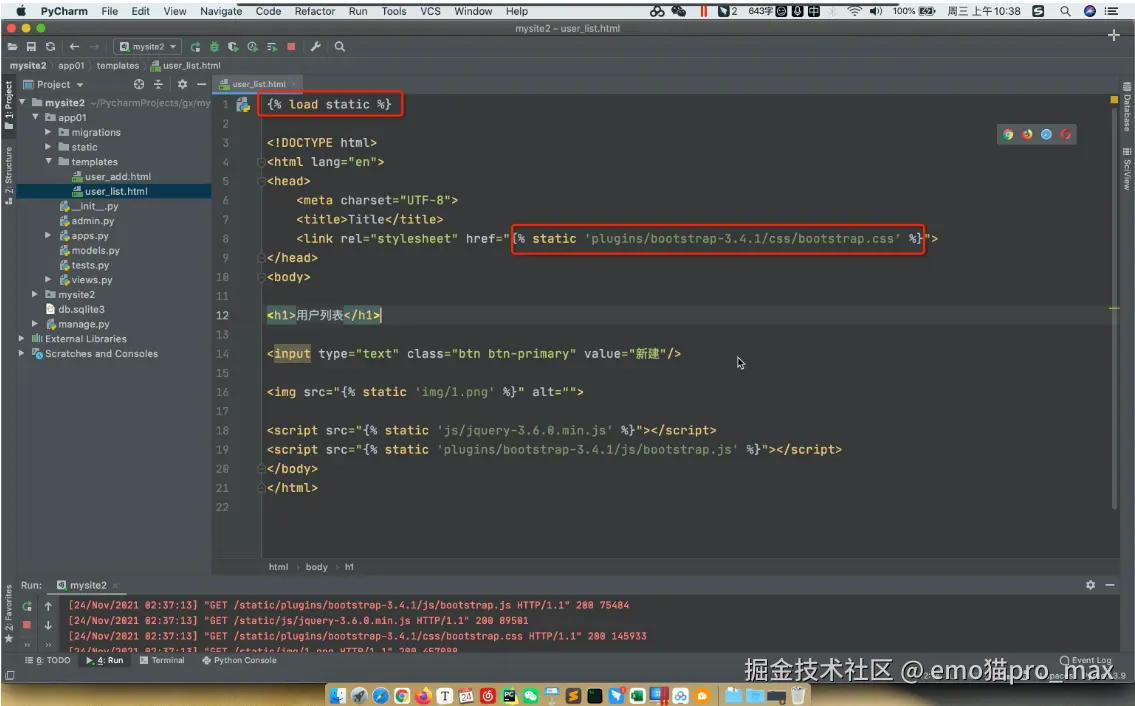Expand the static folder
The image size is (1135, 706).
pyautogui.click(x=48, y=147)
